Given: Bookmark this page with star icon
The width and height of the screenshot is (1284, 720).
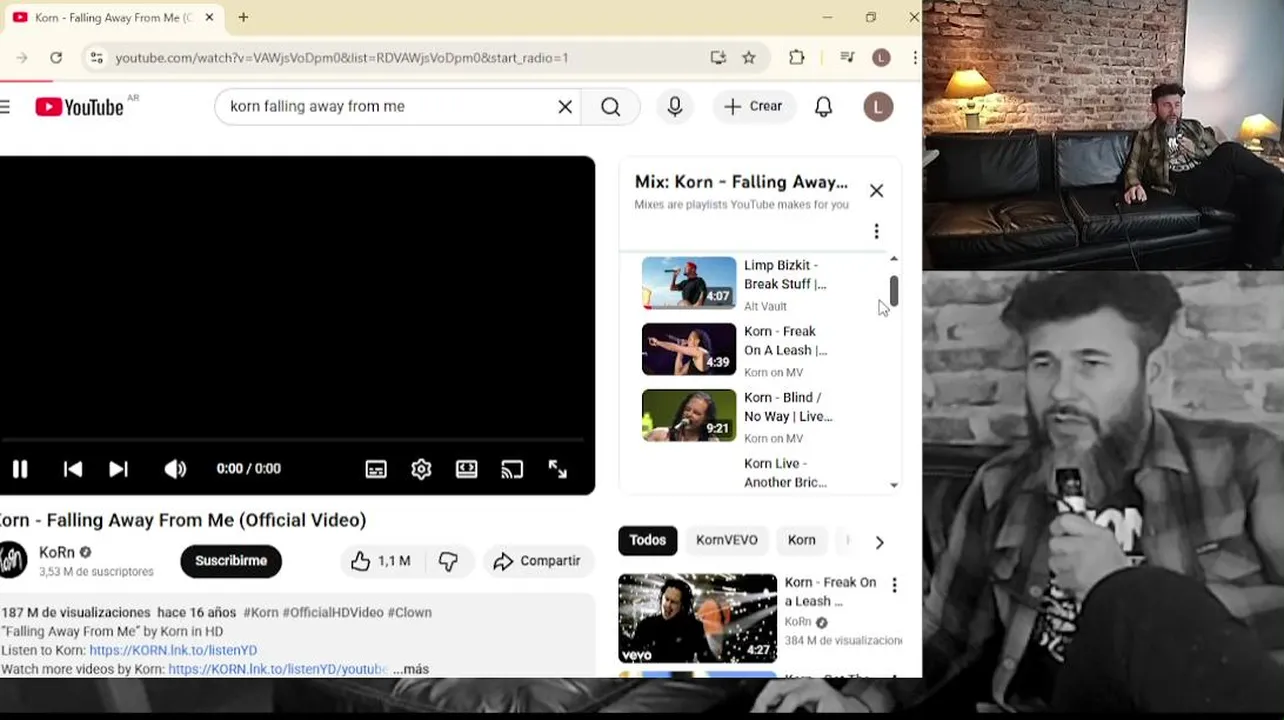Looking at the screenshot, I should (749, 58).
